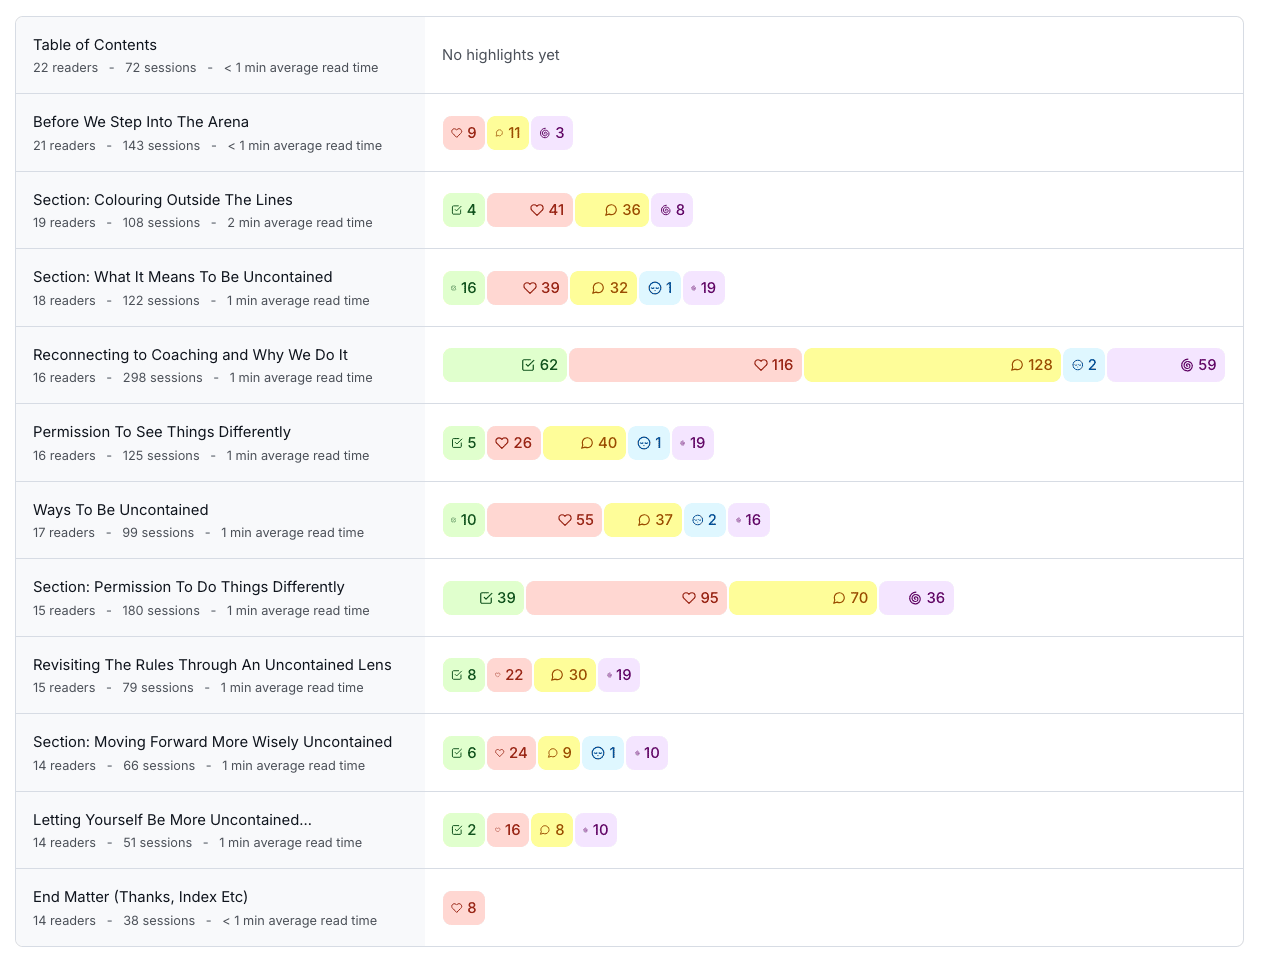Open "Section: What It Means To Be Uncontained"

(x=183, y=277)
